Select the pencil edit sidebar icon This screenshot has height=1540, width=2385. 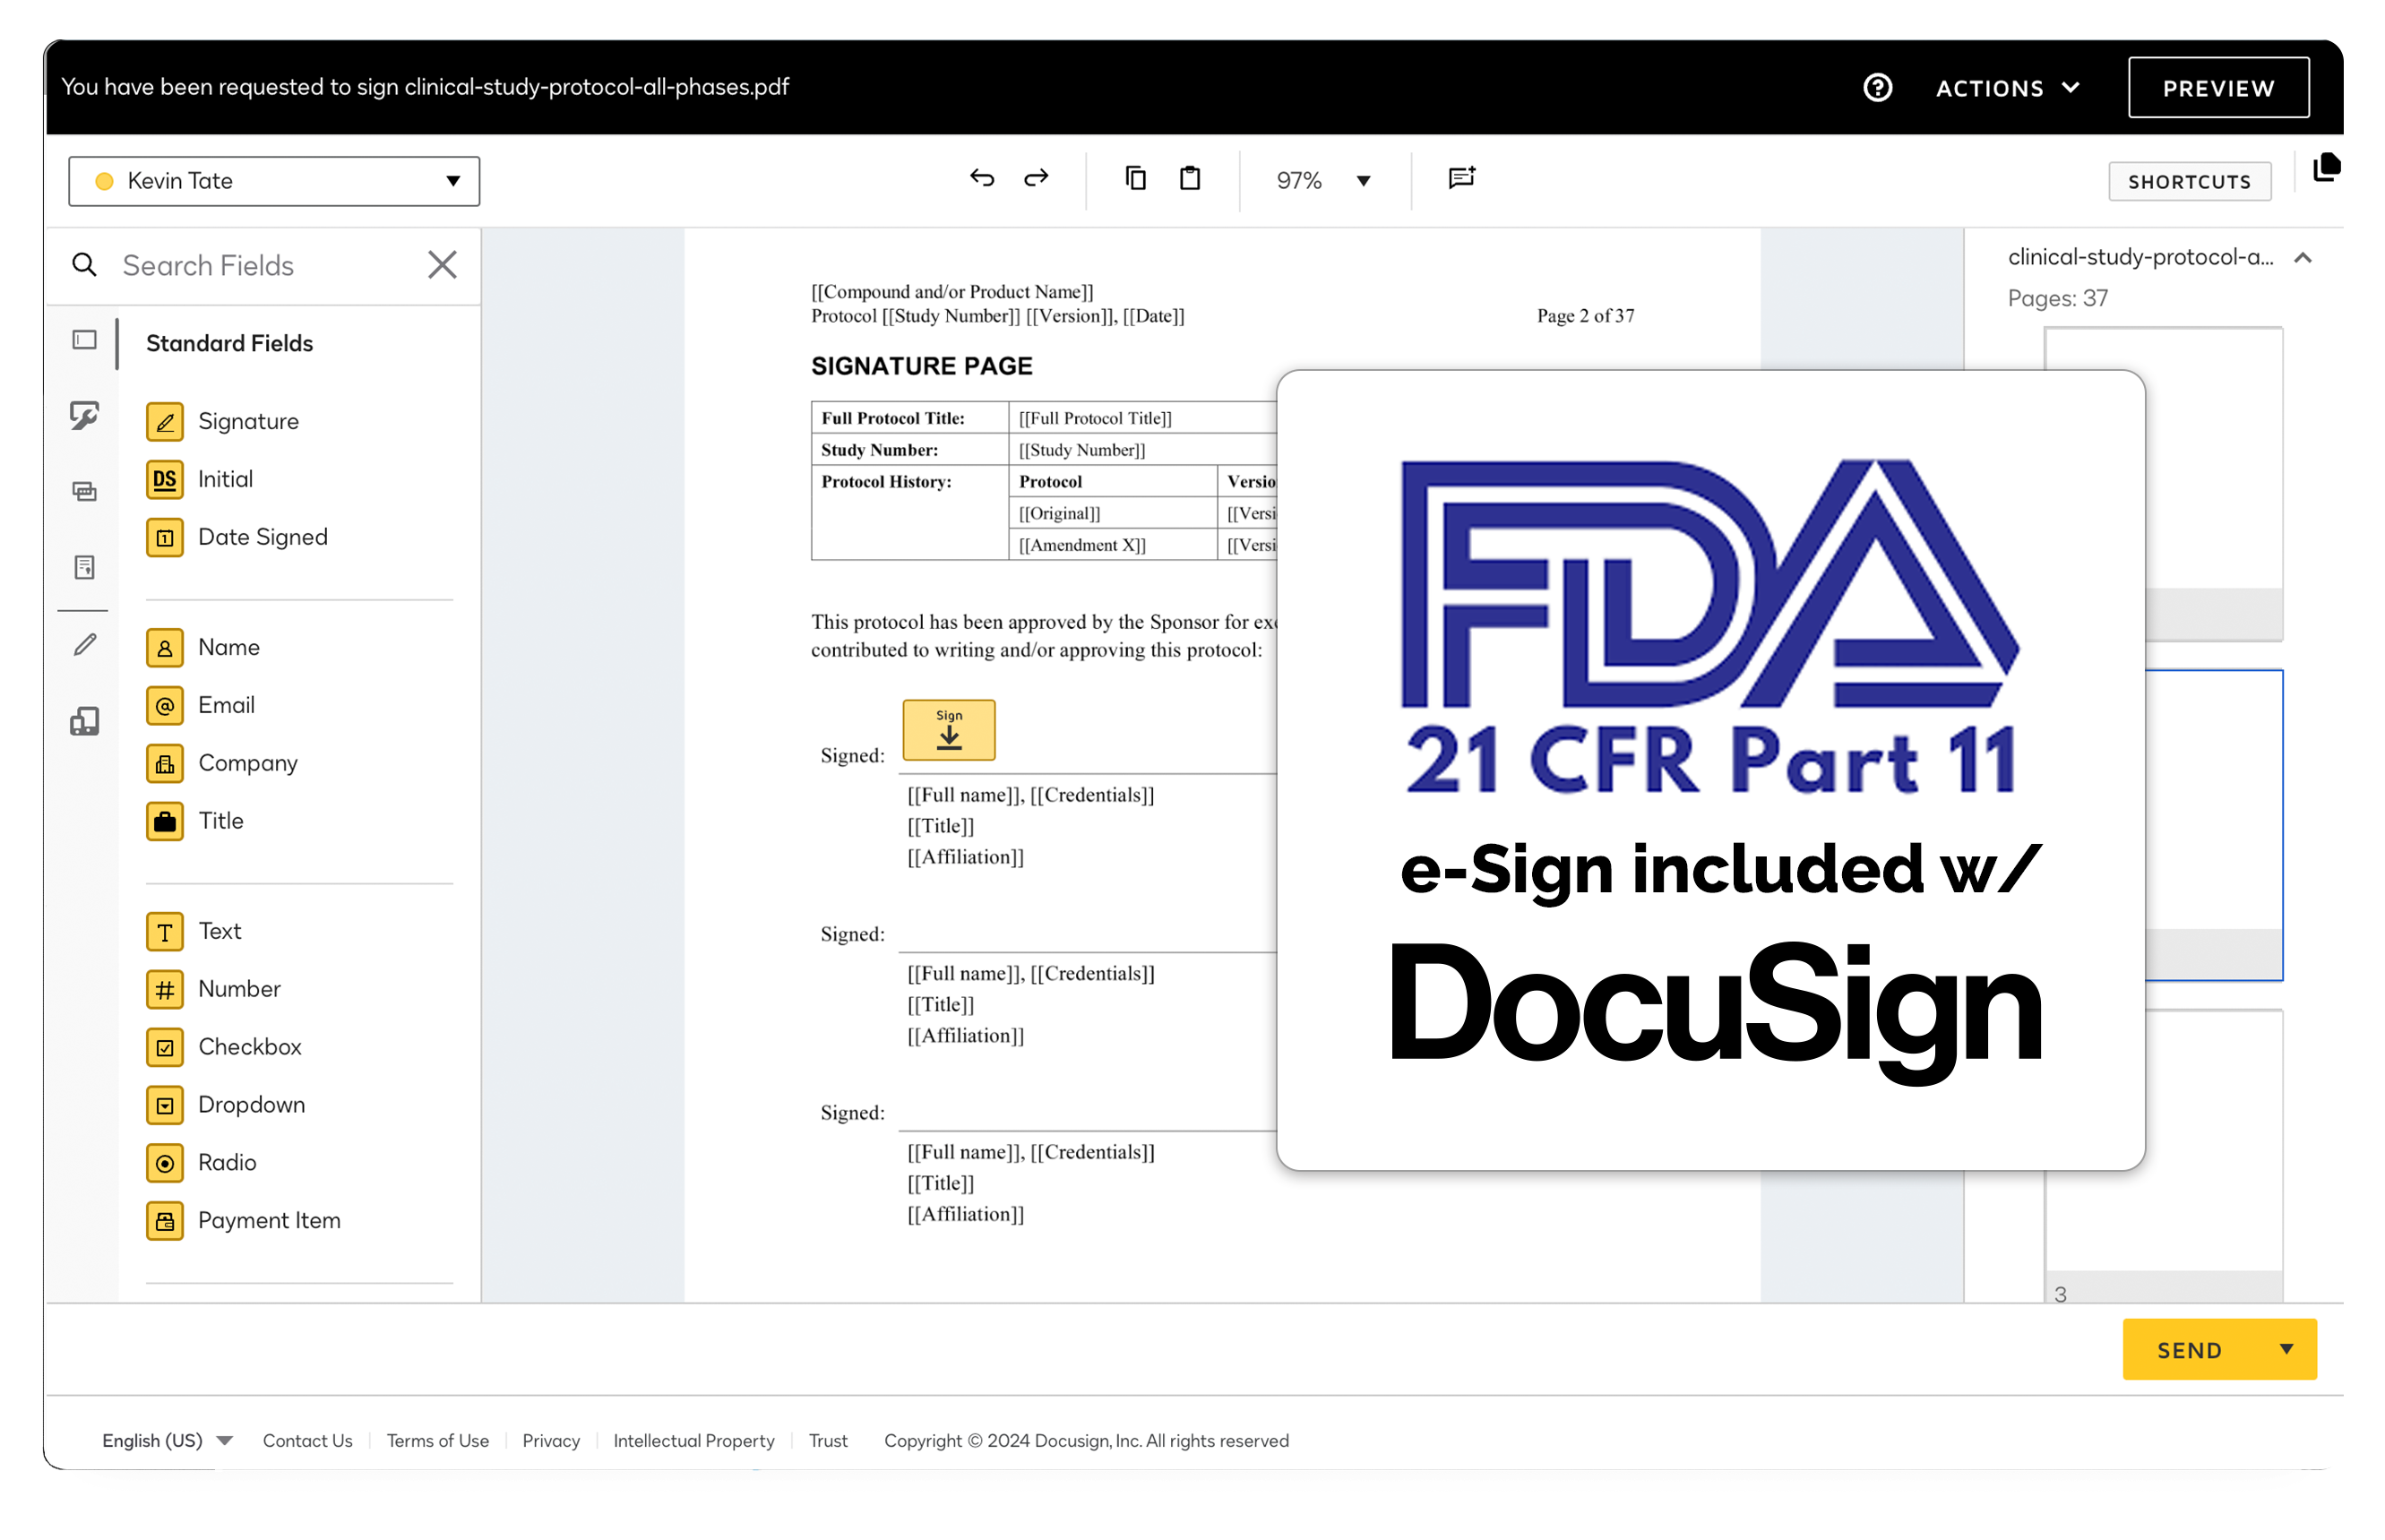click(85, 645)
